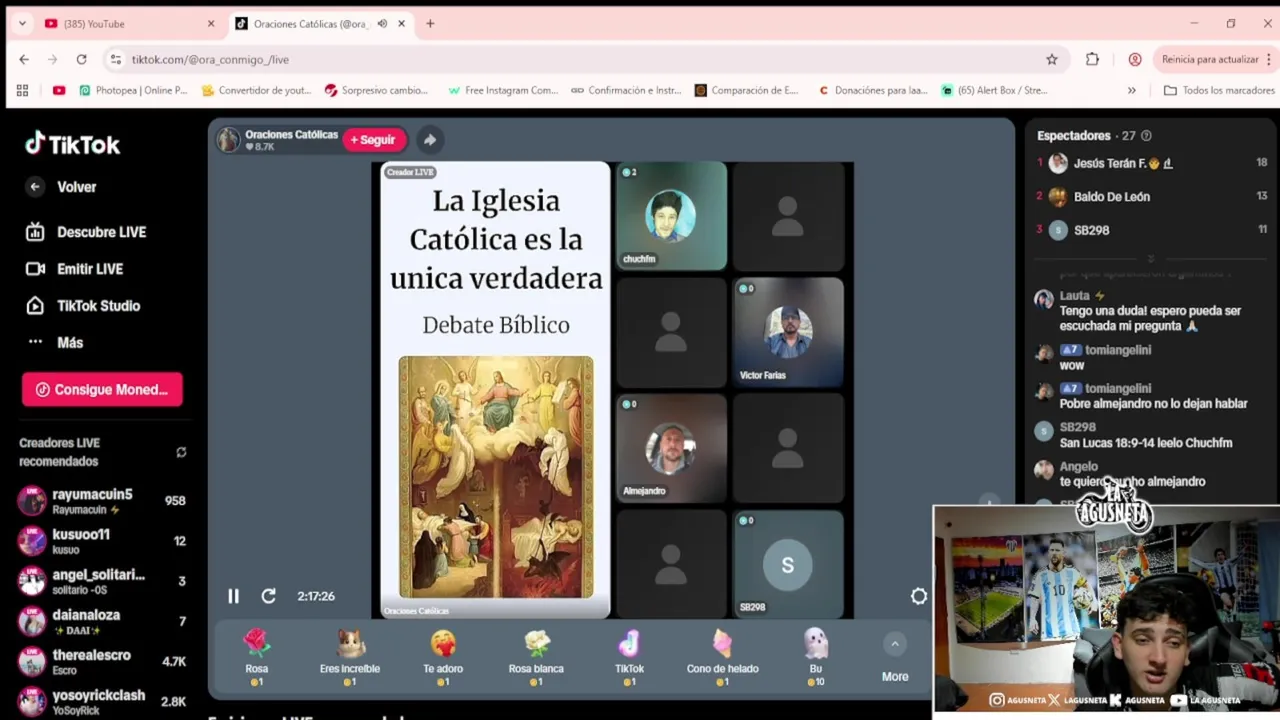Open rayumacuin5 live channel
Screen dimensions: 1280x720
click(x=102, y=501)
